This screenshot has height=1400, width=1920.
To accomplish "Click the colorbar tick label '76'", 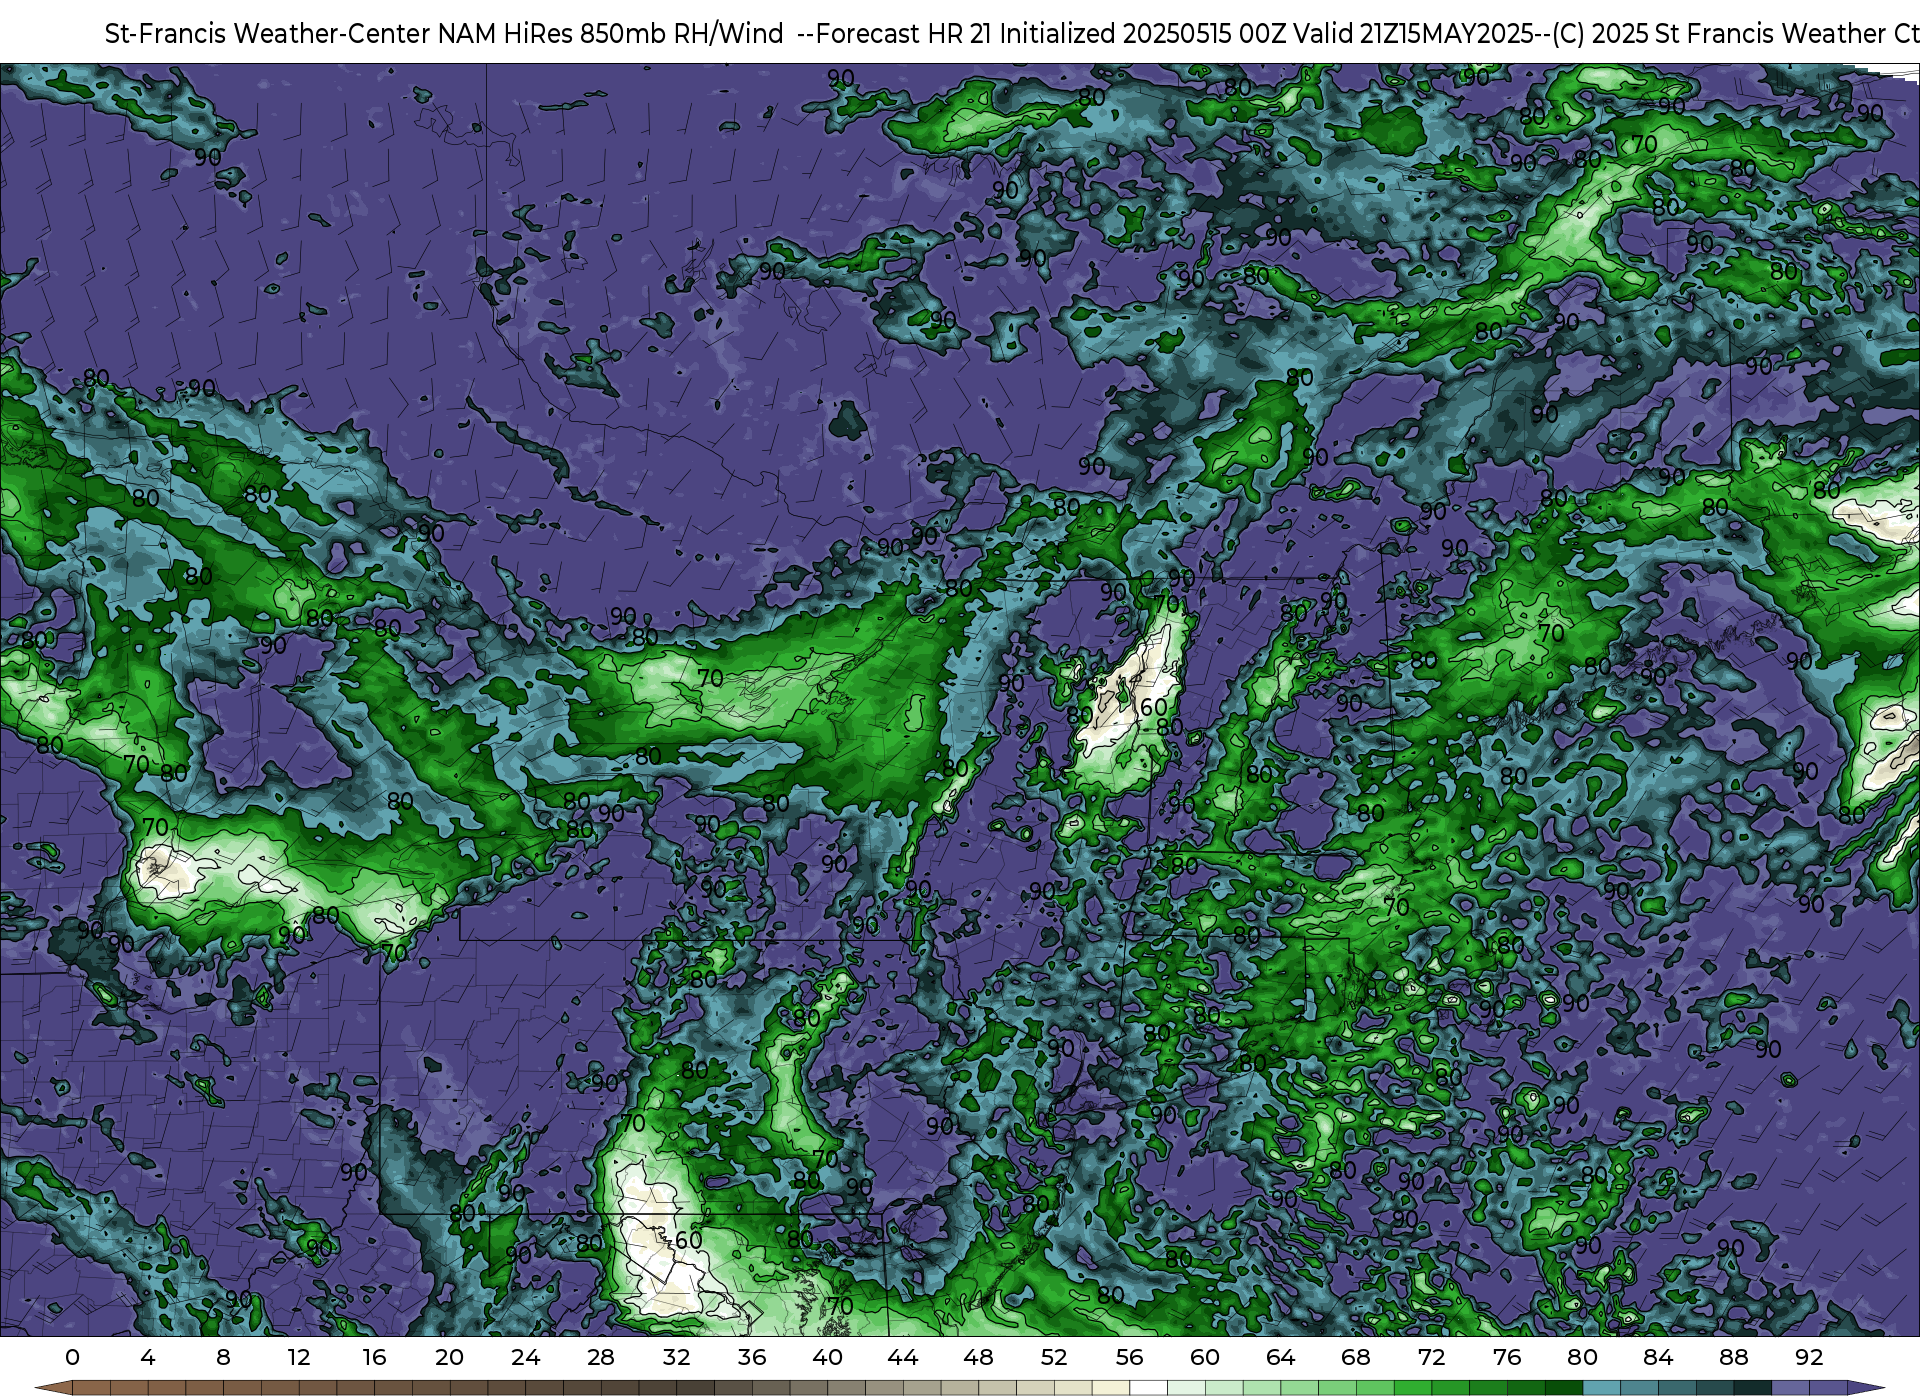I will (x=1507, y=1358).
